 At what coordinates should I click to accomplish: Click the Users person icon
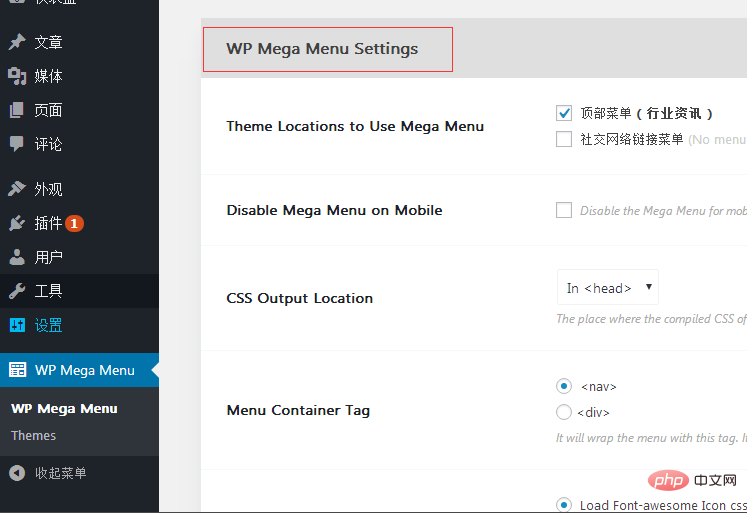pyautogui.click(x=17, y=257)
